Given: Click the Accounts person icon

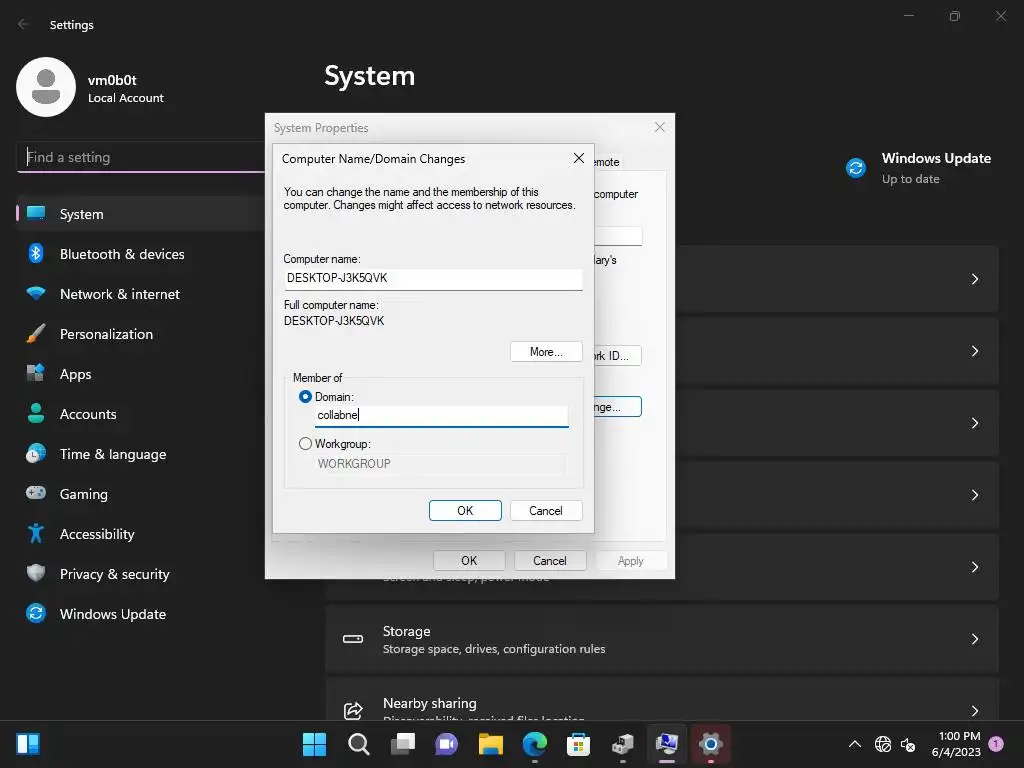Looking at the screenshot, I should coord(36,413).
